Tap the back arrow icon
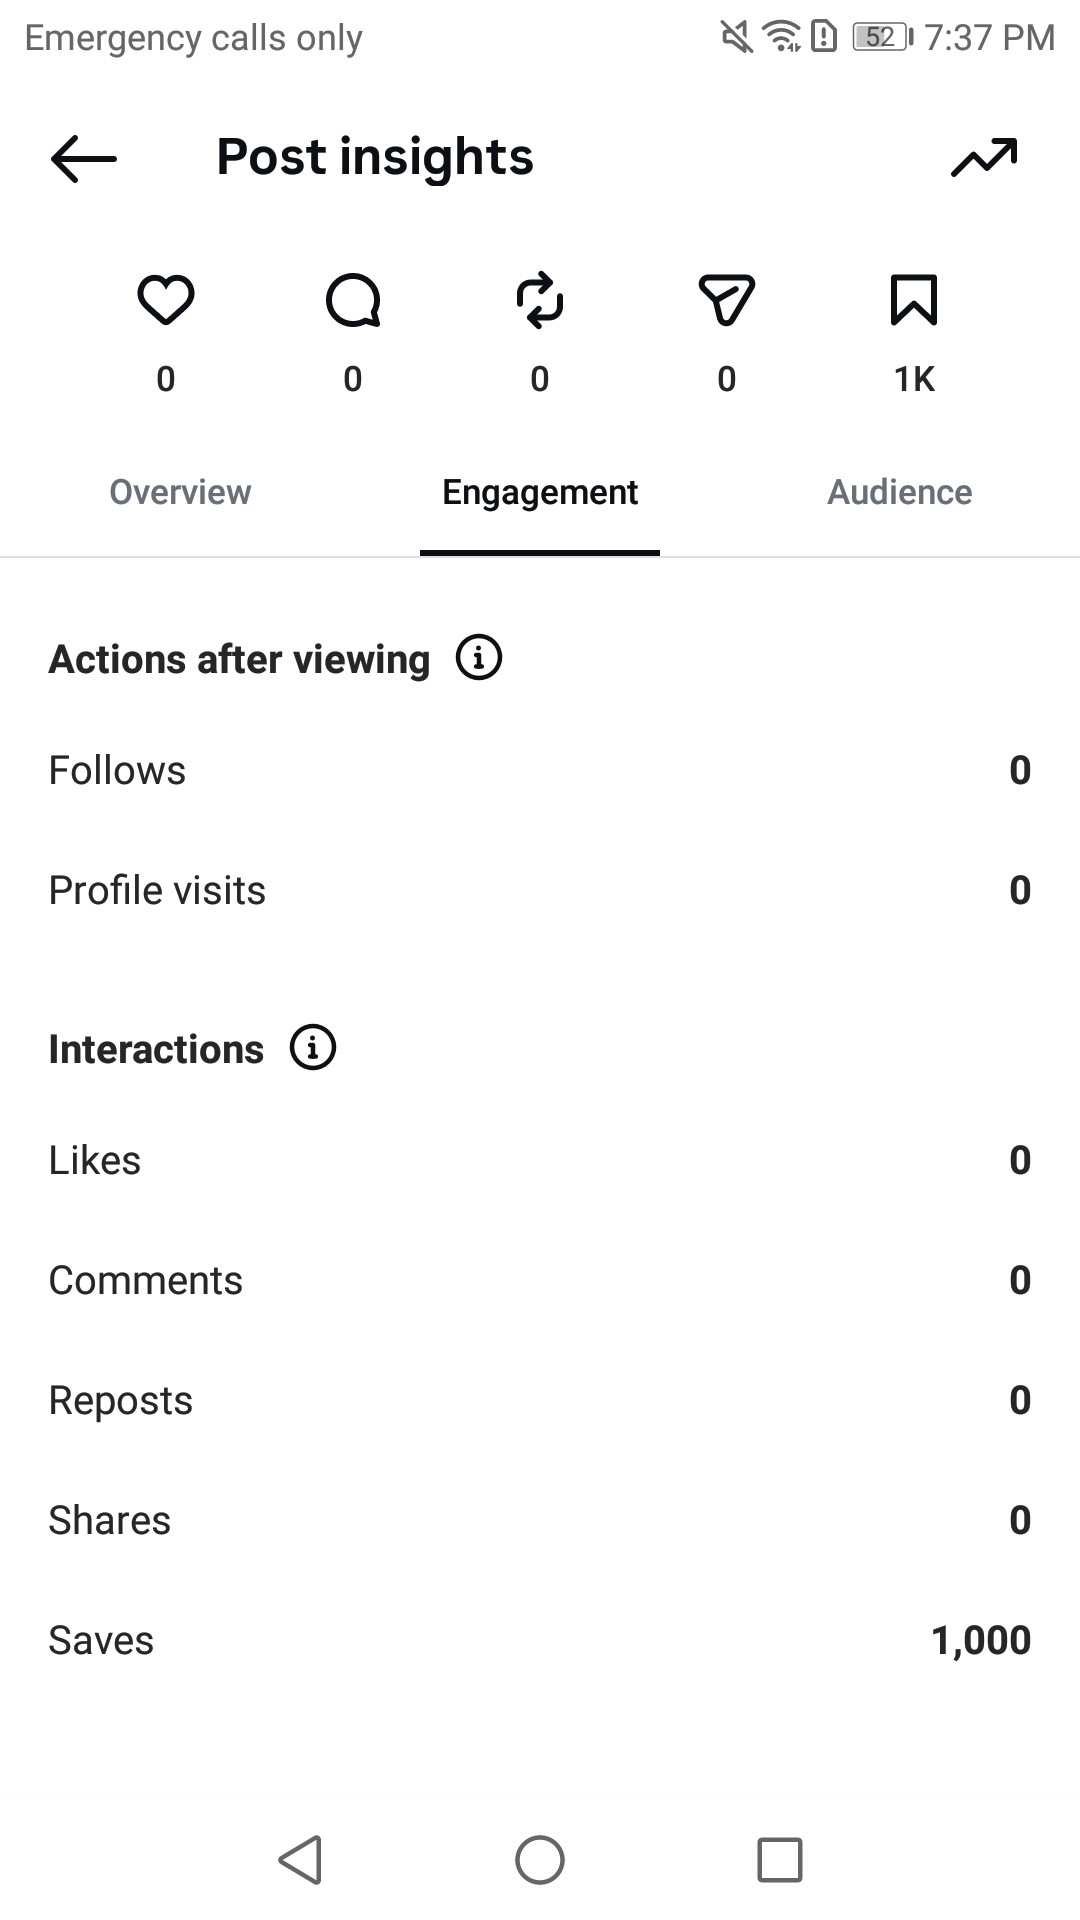This screenshot has height=1920, width=1080. click(x=84, y=158)
